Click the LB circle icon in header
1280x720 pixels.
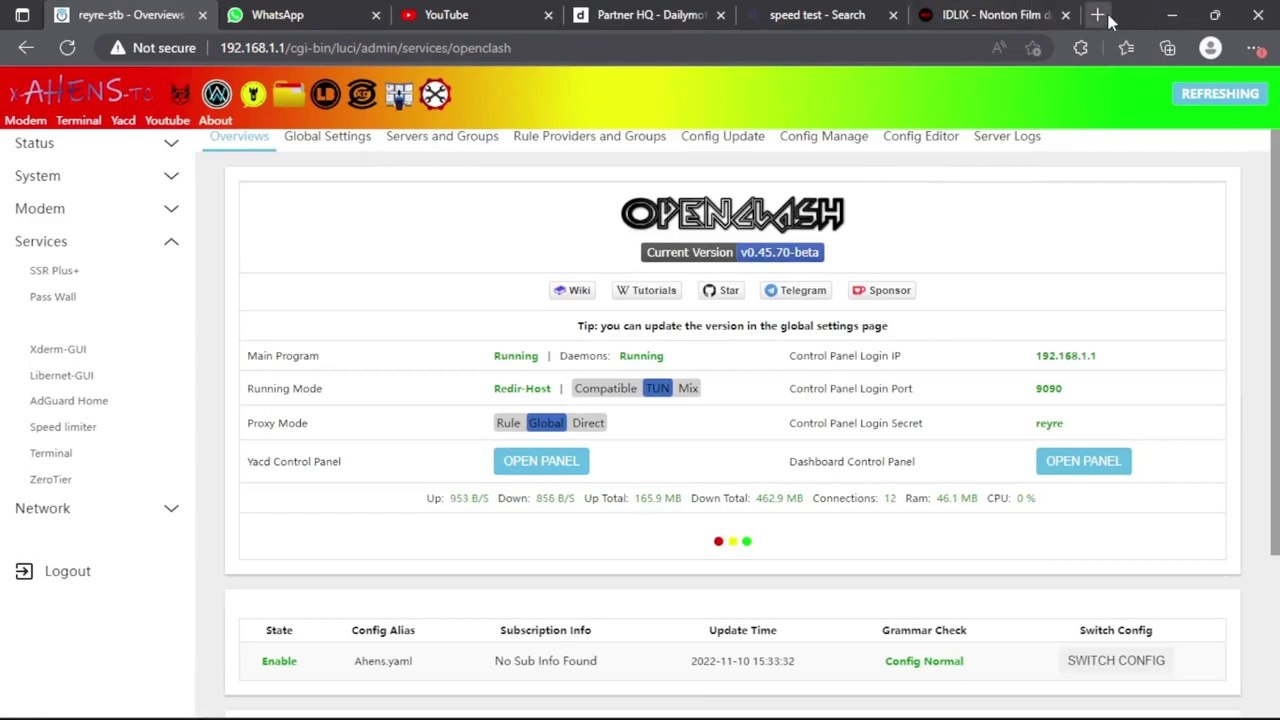point(325,94)
